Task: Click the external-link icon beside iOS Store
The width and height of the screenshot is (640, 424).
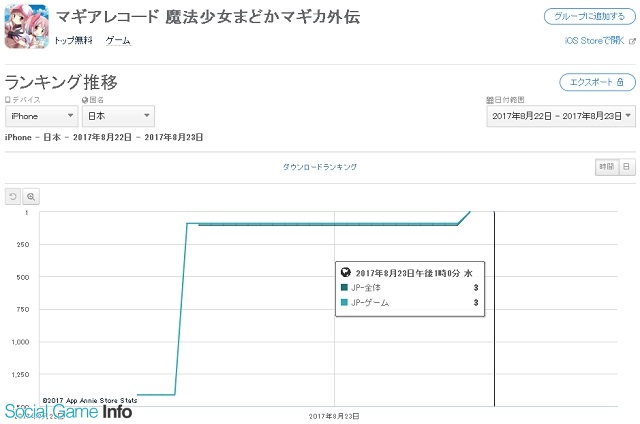Action: [x=632, y=40]
